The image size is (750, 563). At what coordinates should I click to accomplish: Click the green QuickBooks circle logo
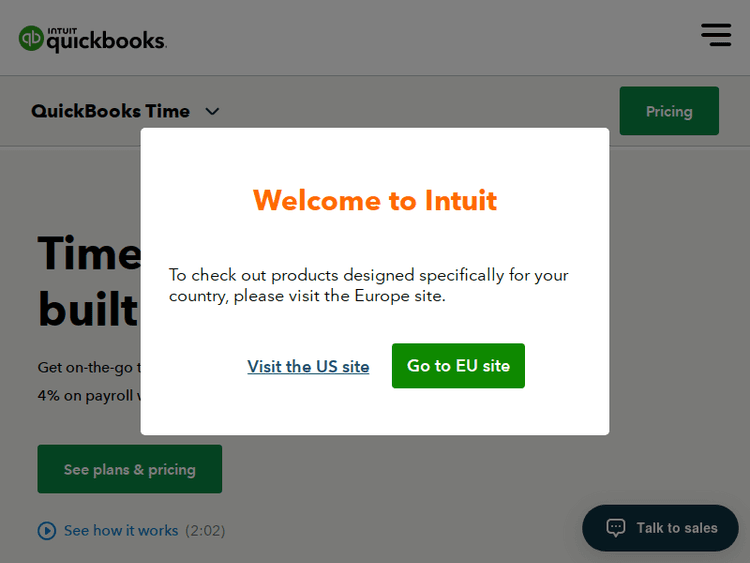tap(31, 39)
